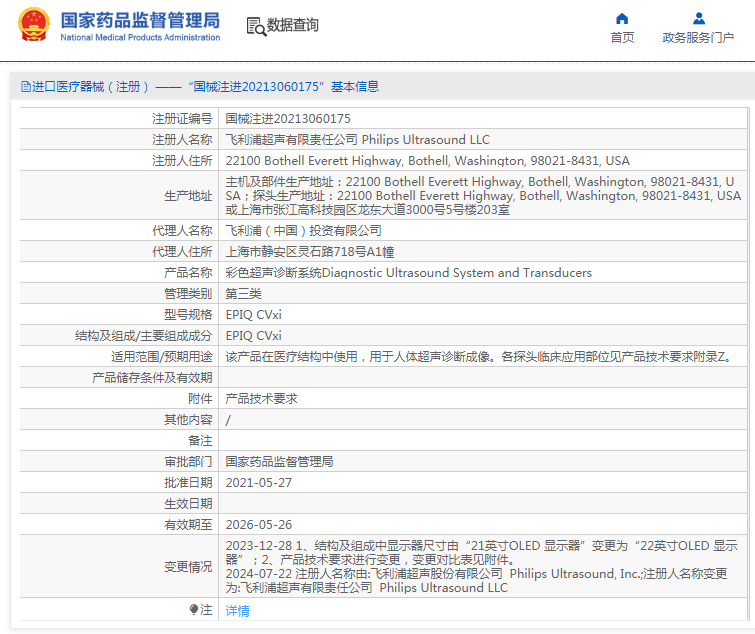Image resolution: width=755 pixels, height=634 pixels.
Task: Click National Medical Products Administration subtitle
Action: (x=140, y=38)
